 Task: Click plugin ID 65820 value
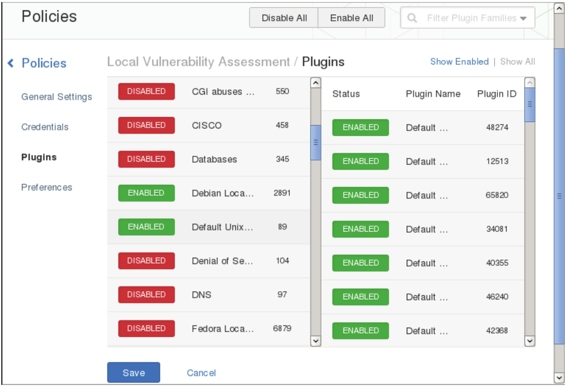[497, 195]
